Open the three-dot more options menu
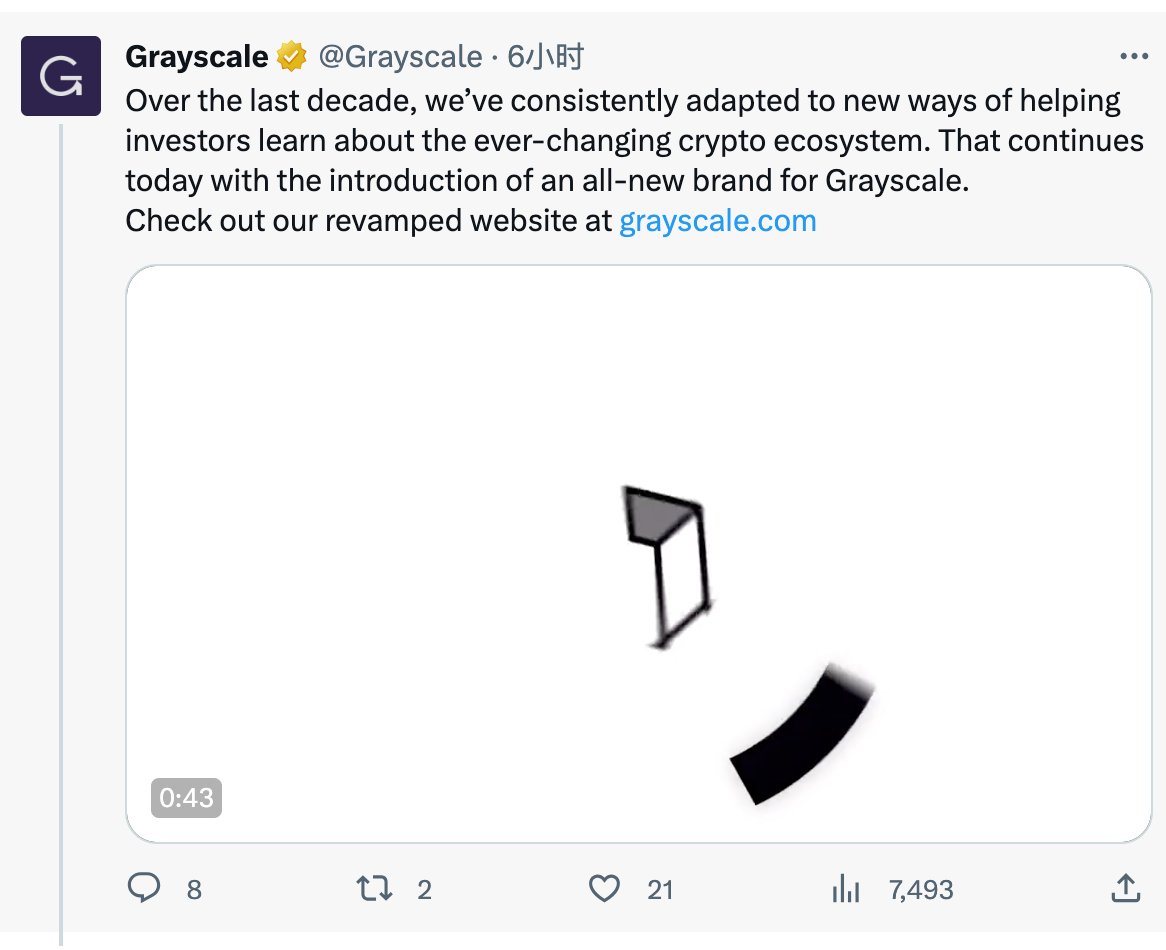 [1134, 57]
